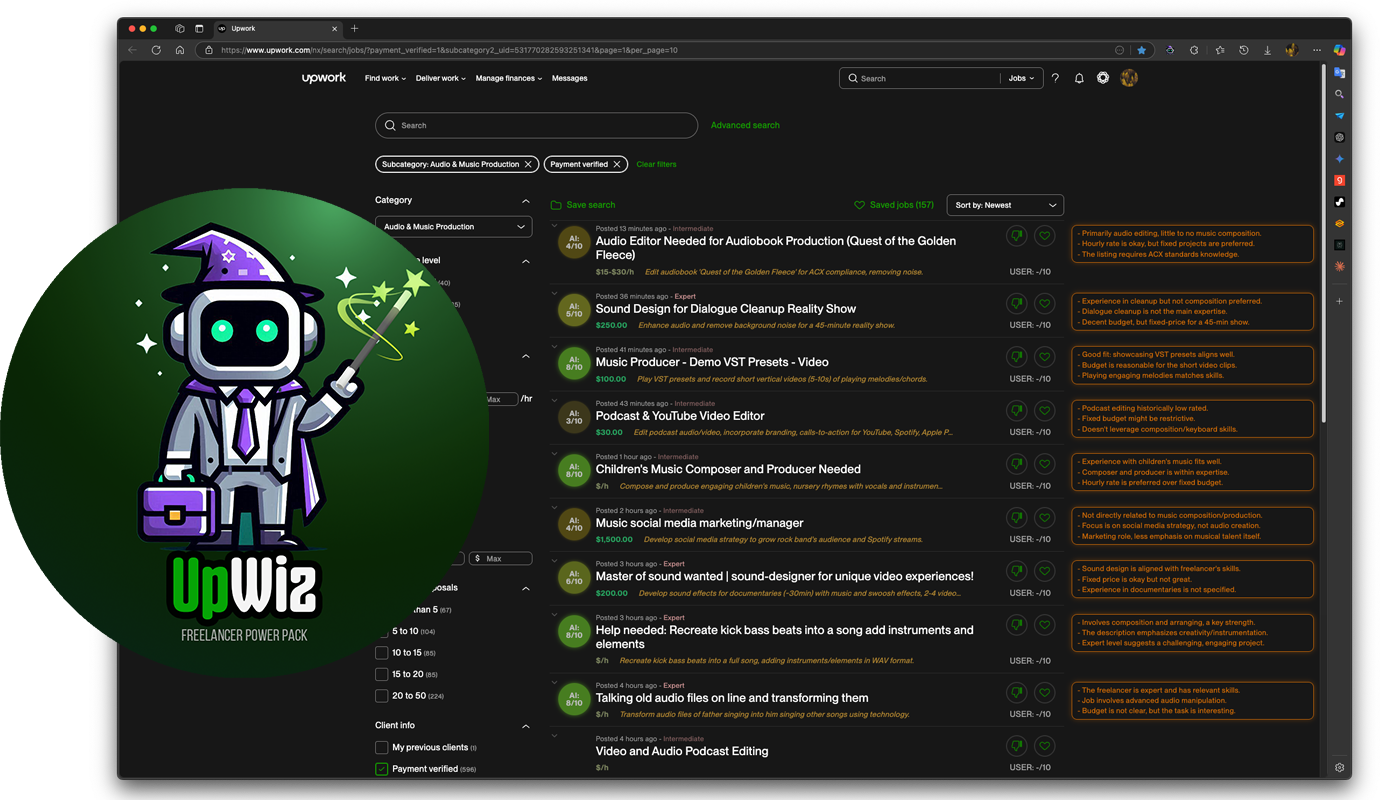The width and height of the screenshot is (1380, 800).
Task: Disable the Payment verified checkbox
Action: [381, 768]
